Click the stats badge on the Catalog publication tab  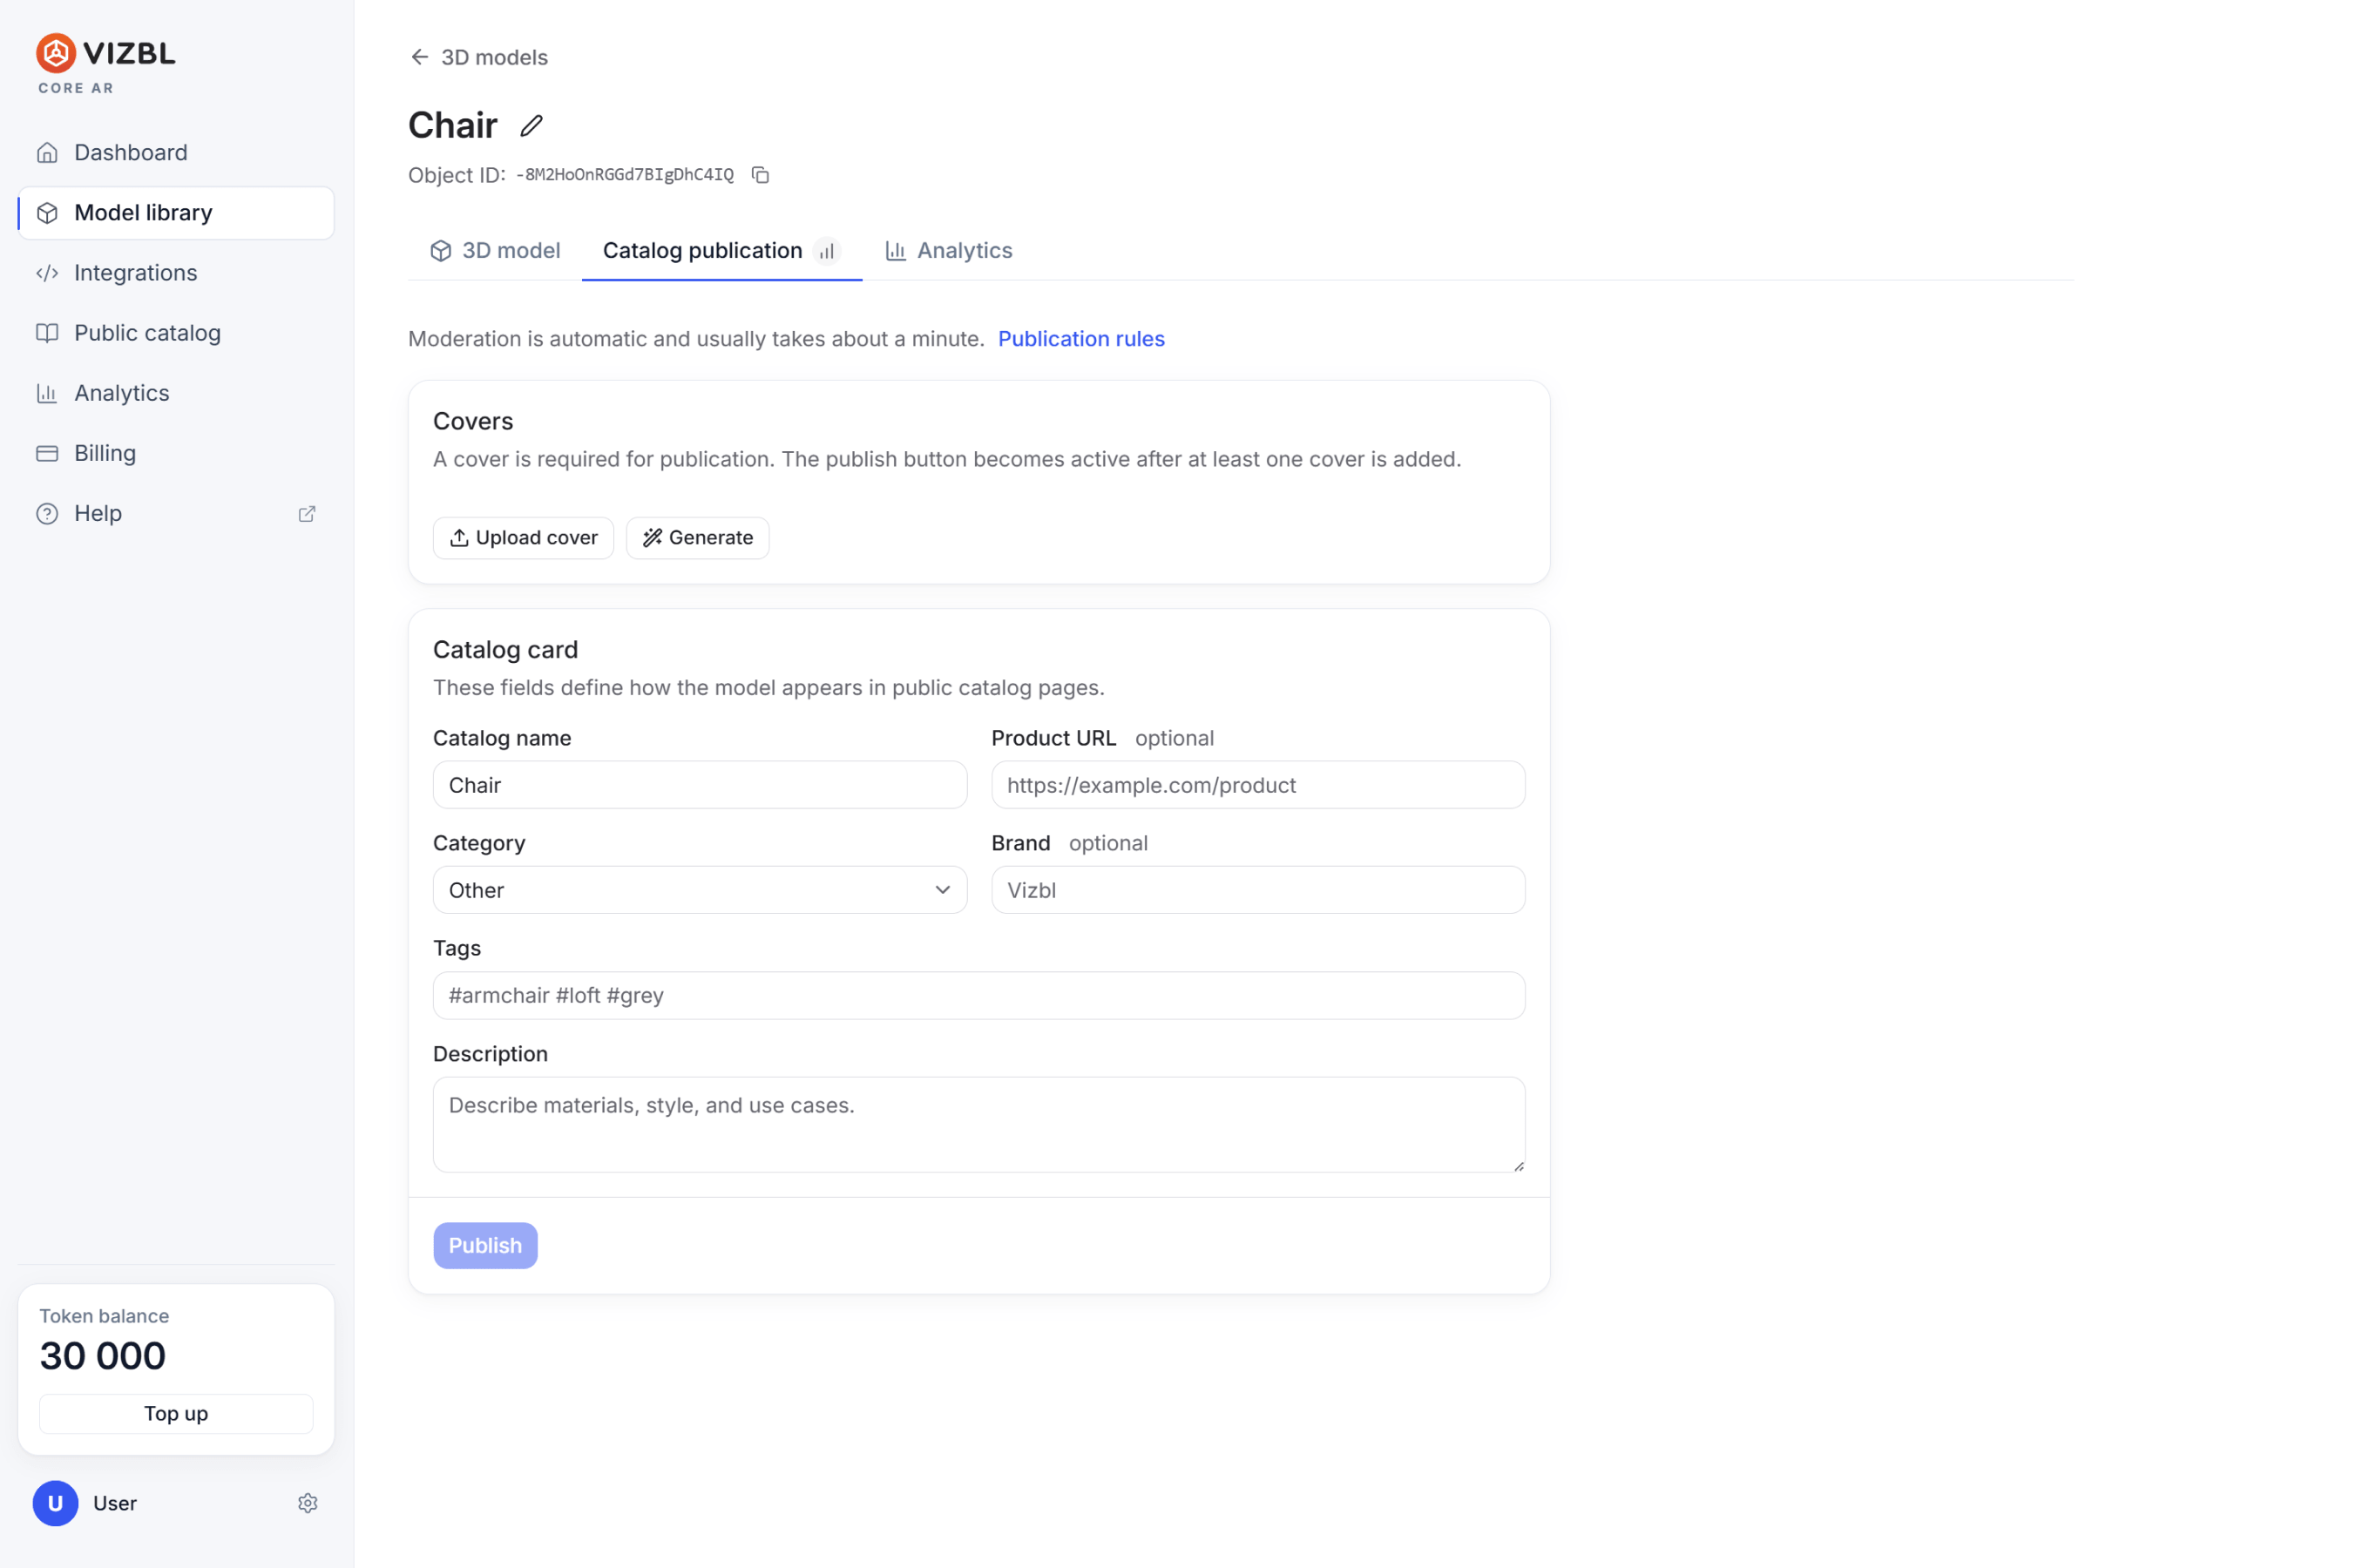(827, 251)
